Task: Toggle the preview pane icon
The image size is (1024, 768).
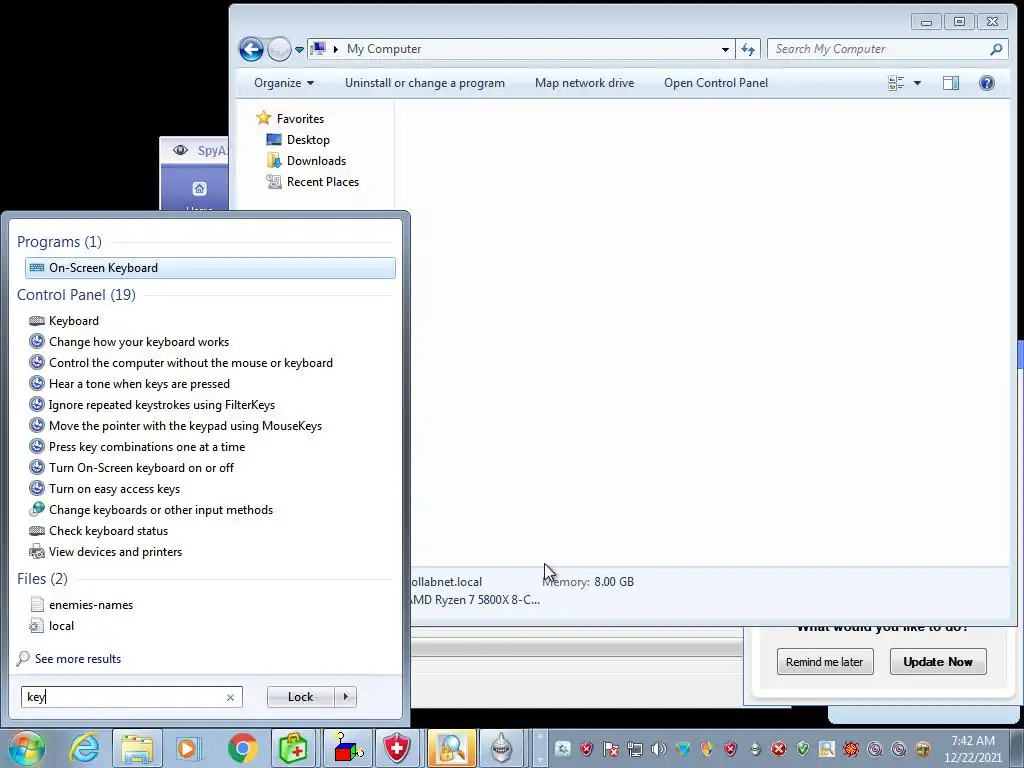Action: 951,83
